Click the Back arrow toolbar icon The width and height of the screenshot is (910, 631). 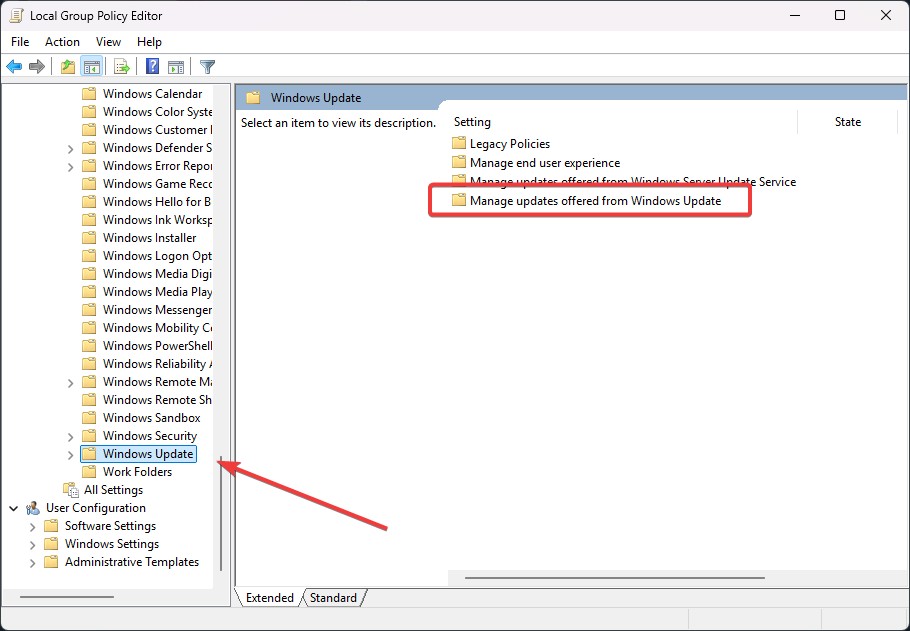pos(14,67)
